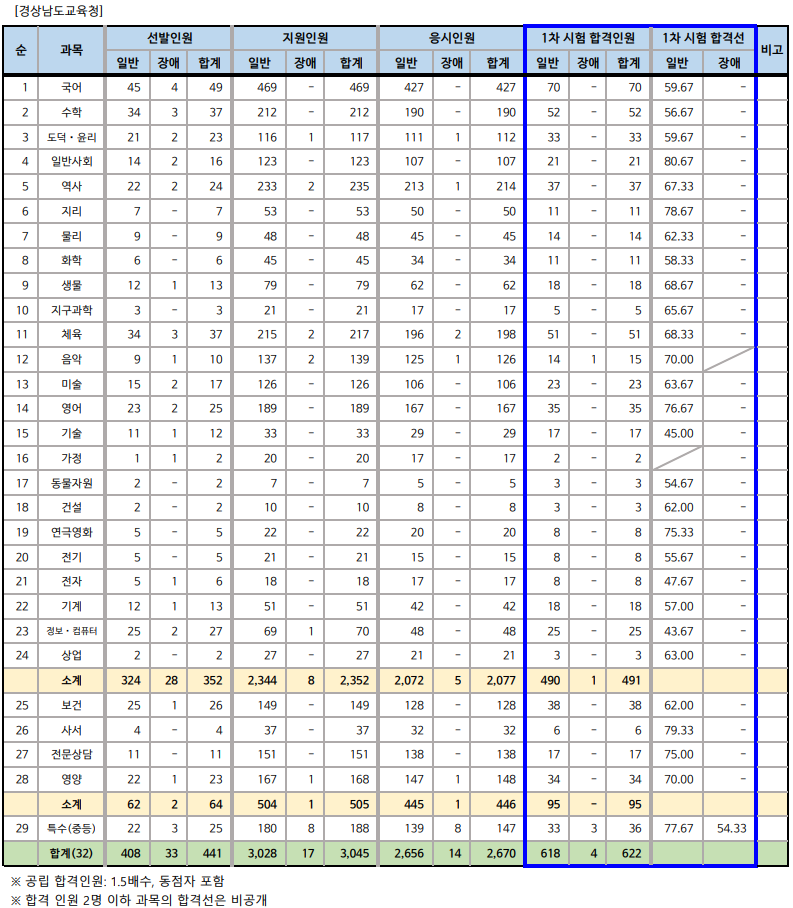The width and height of the screenshot is (793, 908).
Task: Select the 음악 subject cell
Action: (71, 360)
